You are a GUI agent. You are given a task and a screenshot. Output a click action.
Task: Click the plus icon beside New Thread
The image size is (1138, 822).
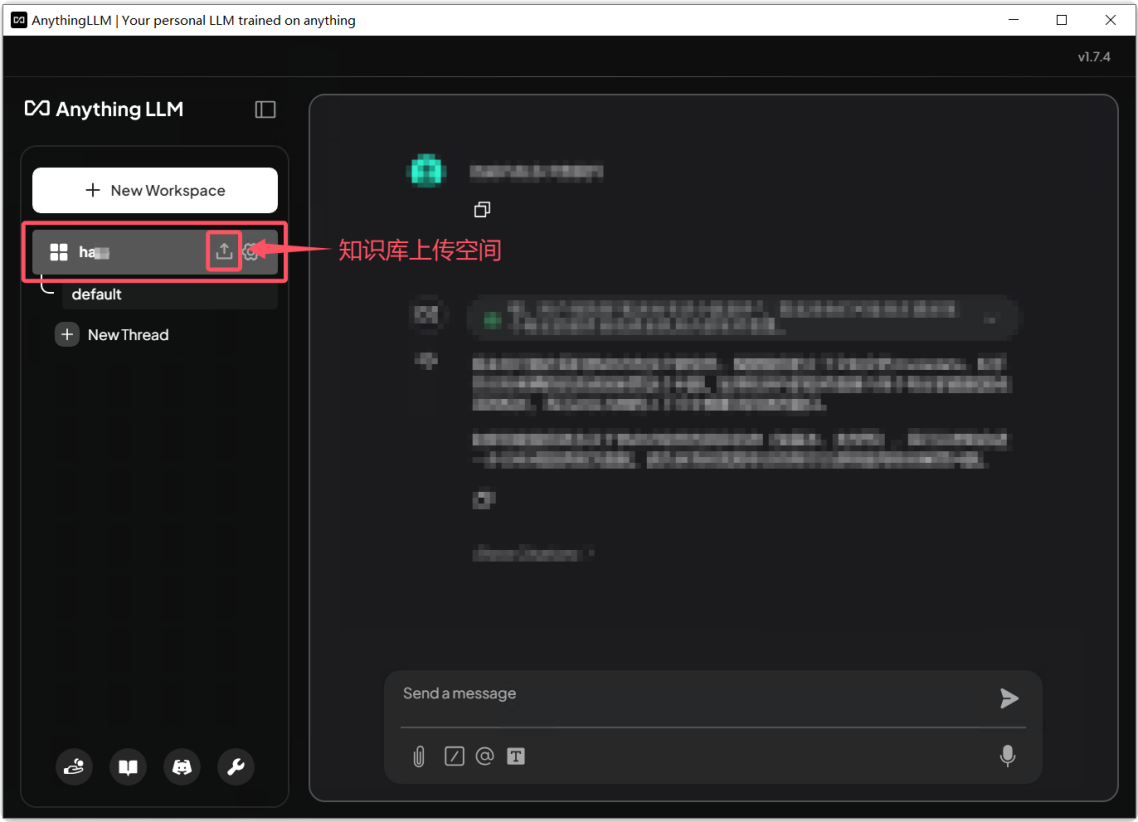point(67,334)
